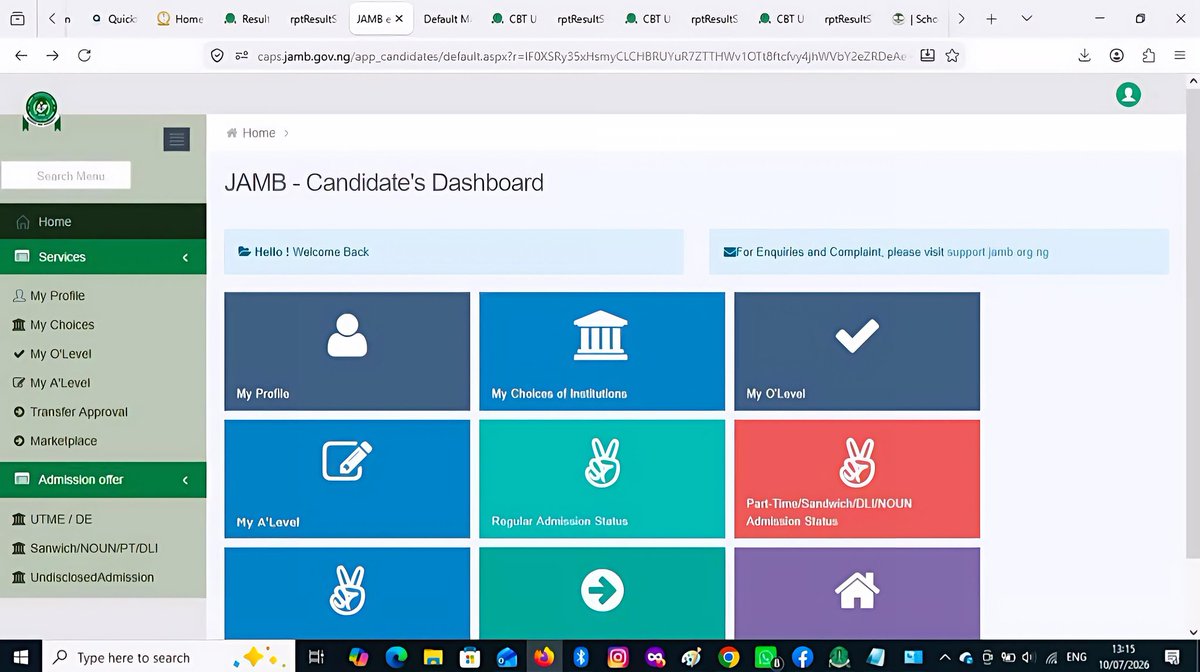Switch to the Quick browser tab
1200x672 pixels.
click(x=113, y=19)
